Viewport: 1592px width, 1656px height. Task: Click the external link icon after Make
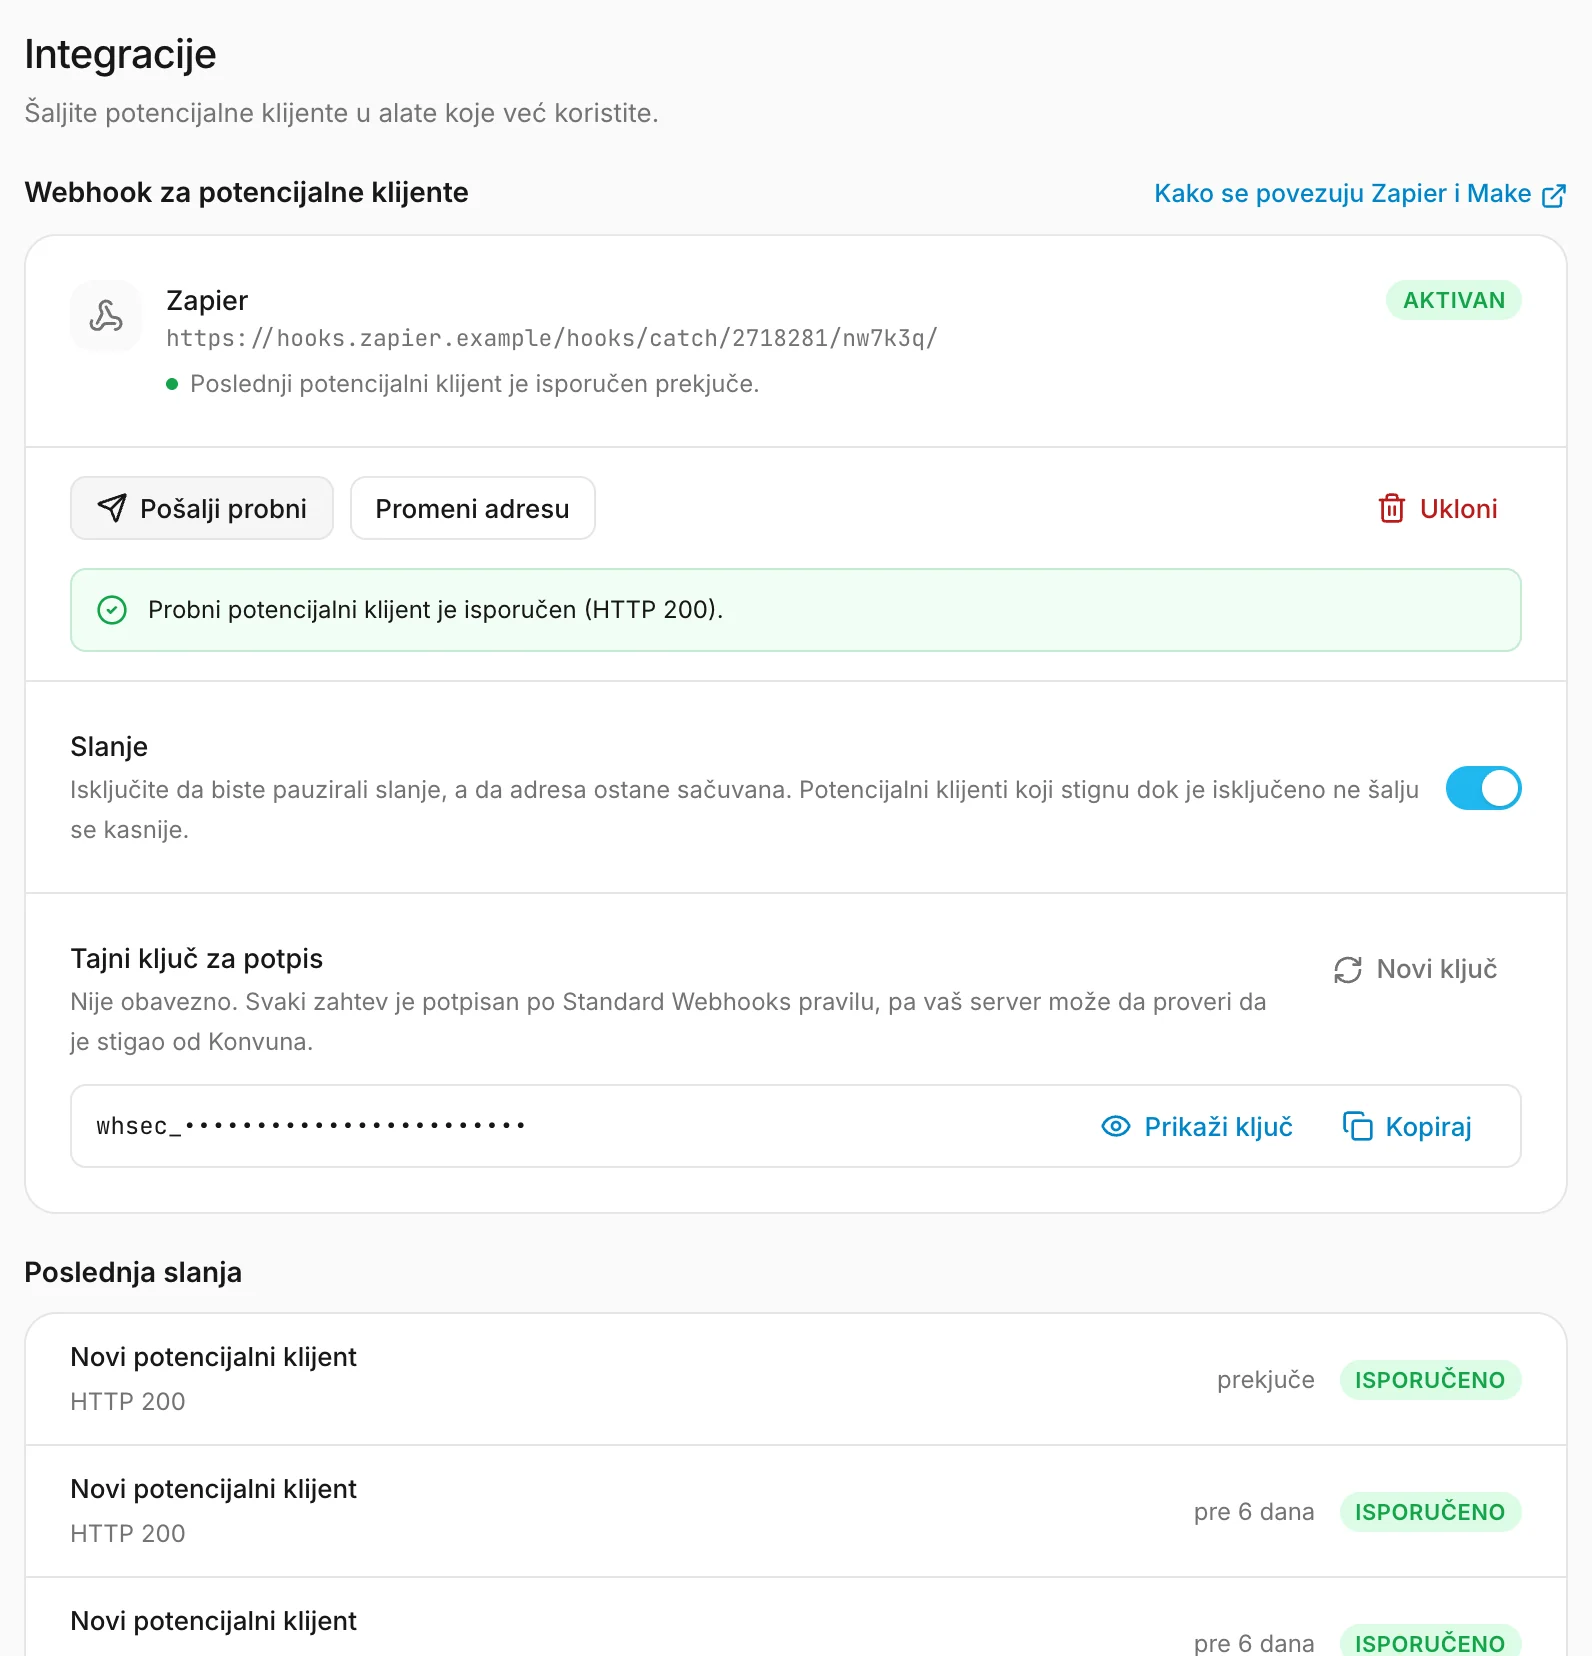(1554, 194)
